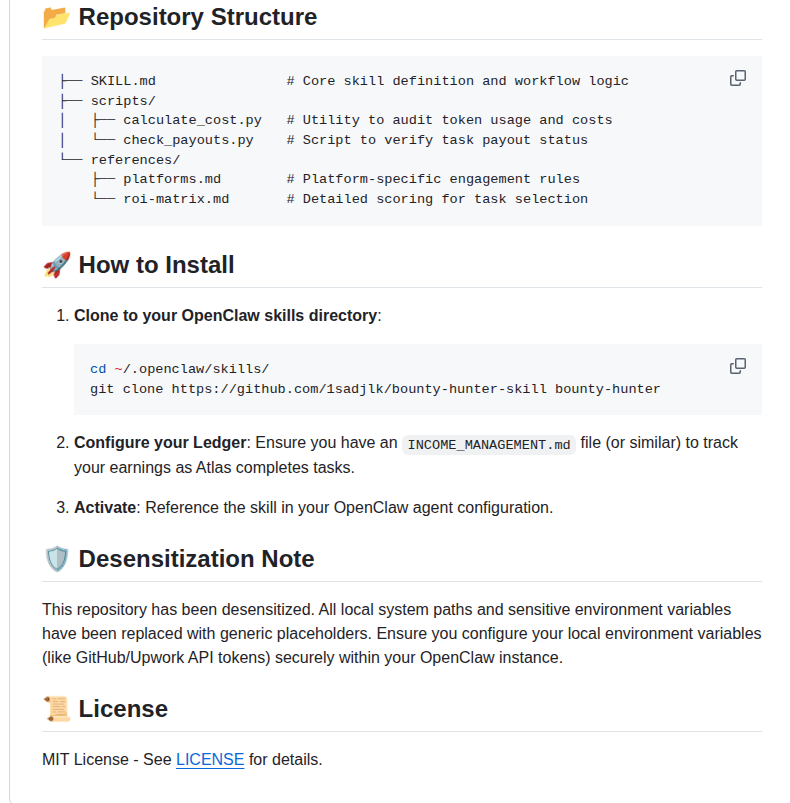The image size is (790, 803).
Task: Click the scroll emoji beside License
Action: [56, 709]
